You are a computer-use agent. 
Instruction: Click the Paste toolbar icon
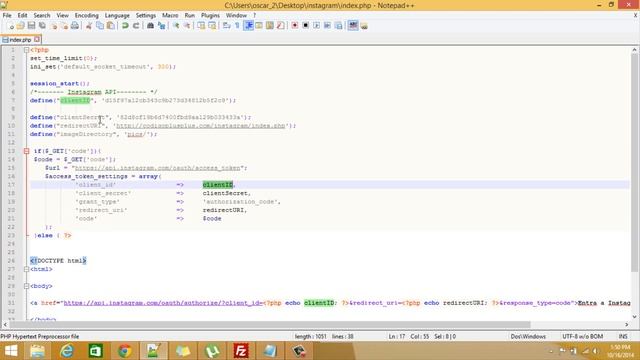pos(111,26)
